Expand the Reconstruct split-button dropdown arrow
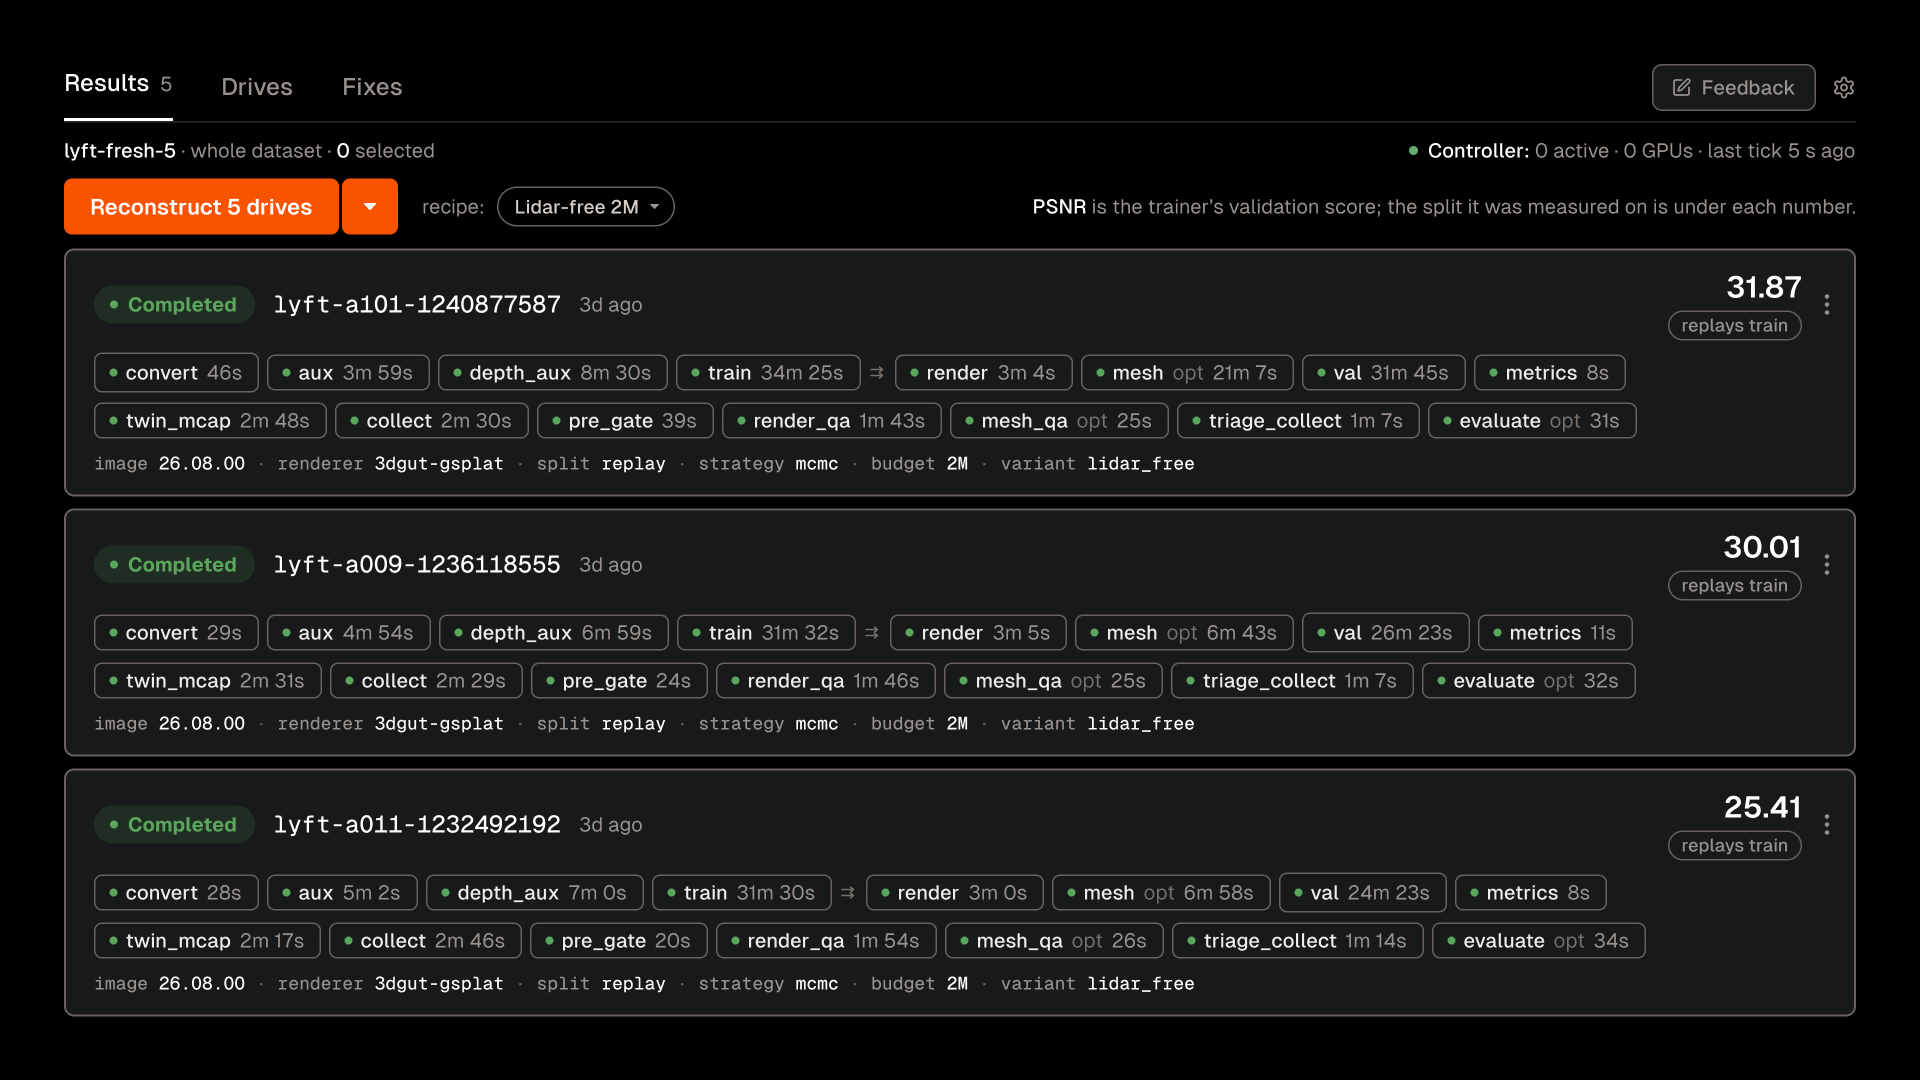This screenshot has width=1920, height=1080. [x=370, y=207]
